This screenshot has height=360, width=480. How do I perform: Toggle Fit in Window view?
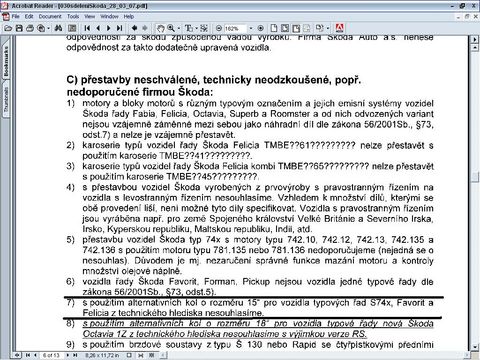pyautogui.click(x=285, y=28)
